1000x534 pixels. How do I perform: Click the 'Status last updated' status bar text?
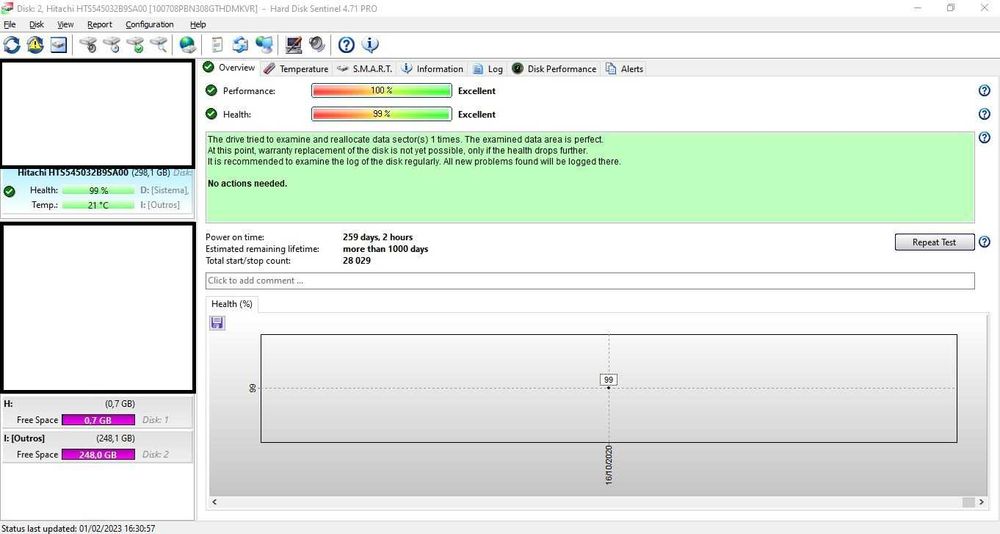[78, 528]
